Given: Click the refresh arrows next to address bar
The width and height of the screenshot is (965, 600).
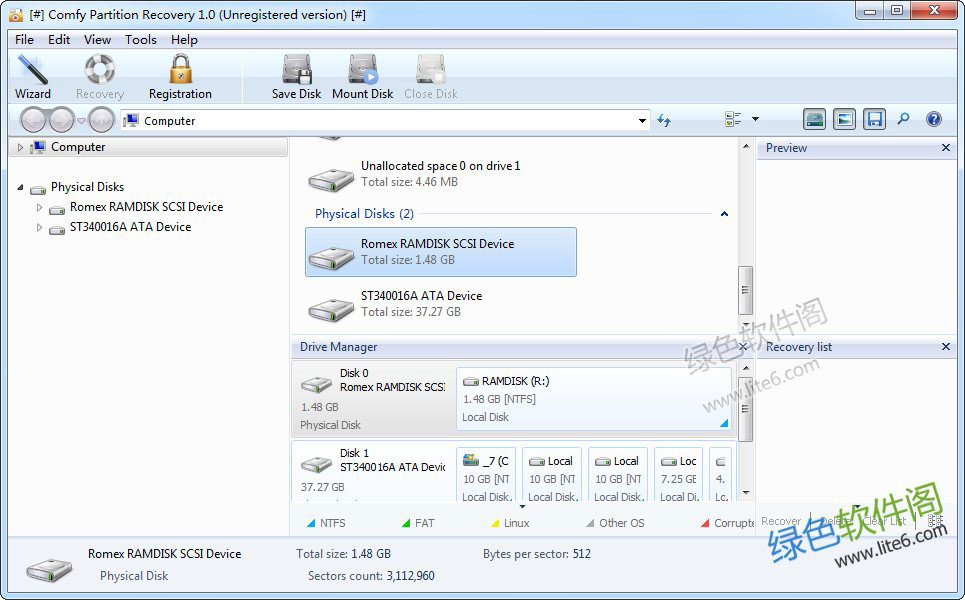Looking at the screenshot, I should (663, 120).
